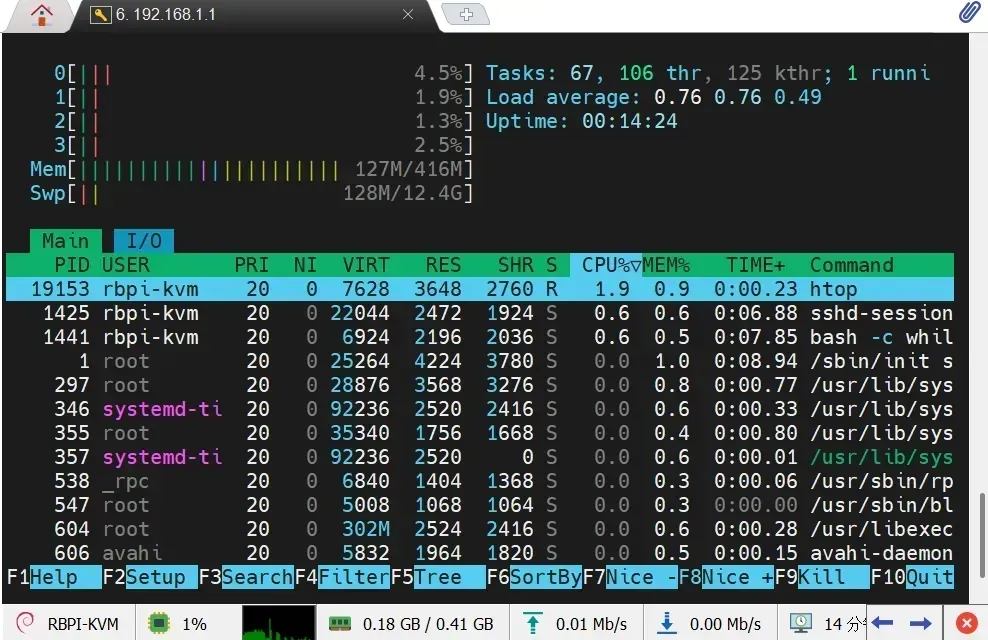Image resolution: width=988 pixels, height=640 pixels.
Task: Click the Swp usage meter bar
Action: click(x=251, y=193)
